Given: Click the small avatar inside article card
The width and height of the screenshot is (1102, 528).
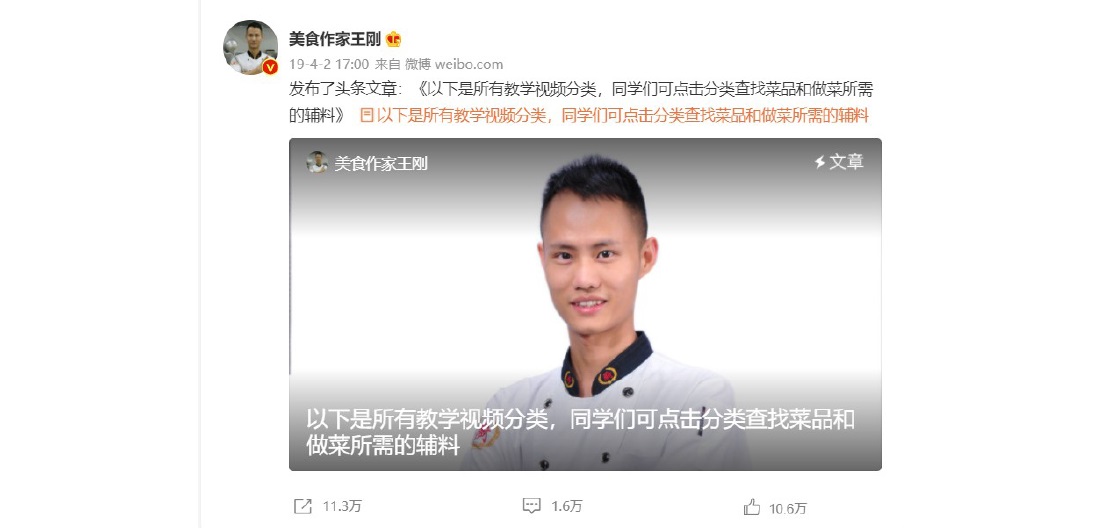Looking at the screenshot, I should point(317,162).
